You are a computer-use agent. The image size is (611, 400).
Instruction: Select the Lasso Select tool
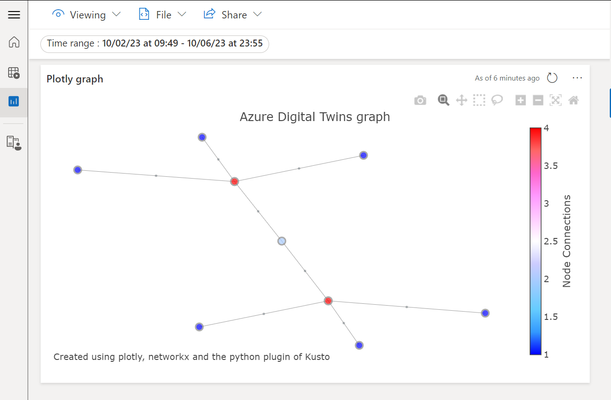[497, 100]
